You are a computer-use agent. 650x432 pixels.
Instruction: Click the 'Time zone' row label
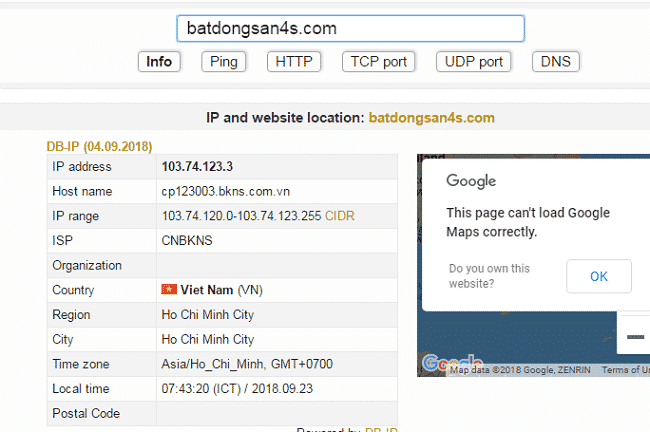pos(81,364)
